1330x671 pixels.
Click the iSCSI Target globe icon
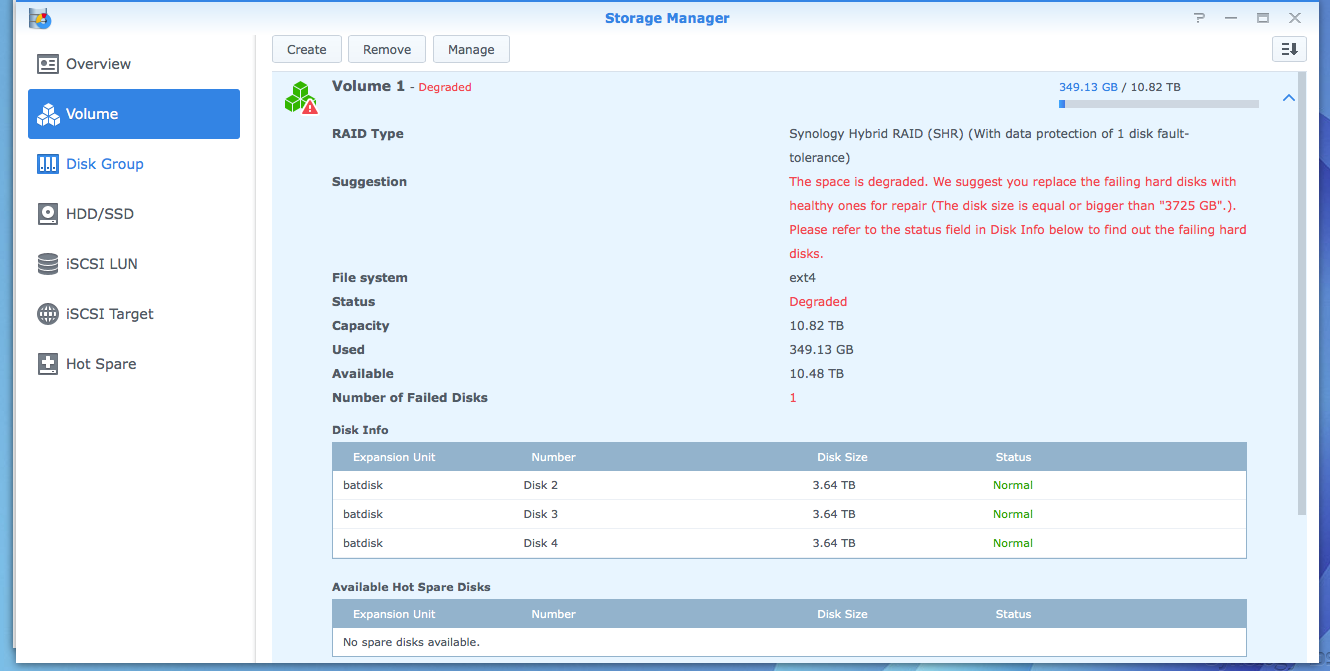coord(48,314)
